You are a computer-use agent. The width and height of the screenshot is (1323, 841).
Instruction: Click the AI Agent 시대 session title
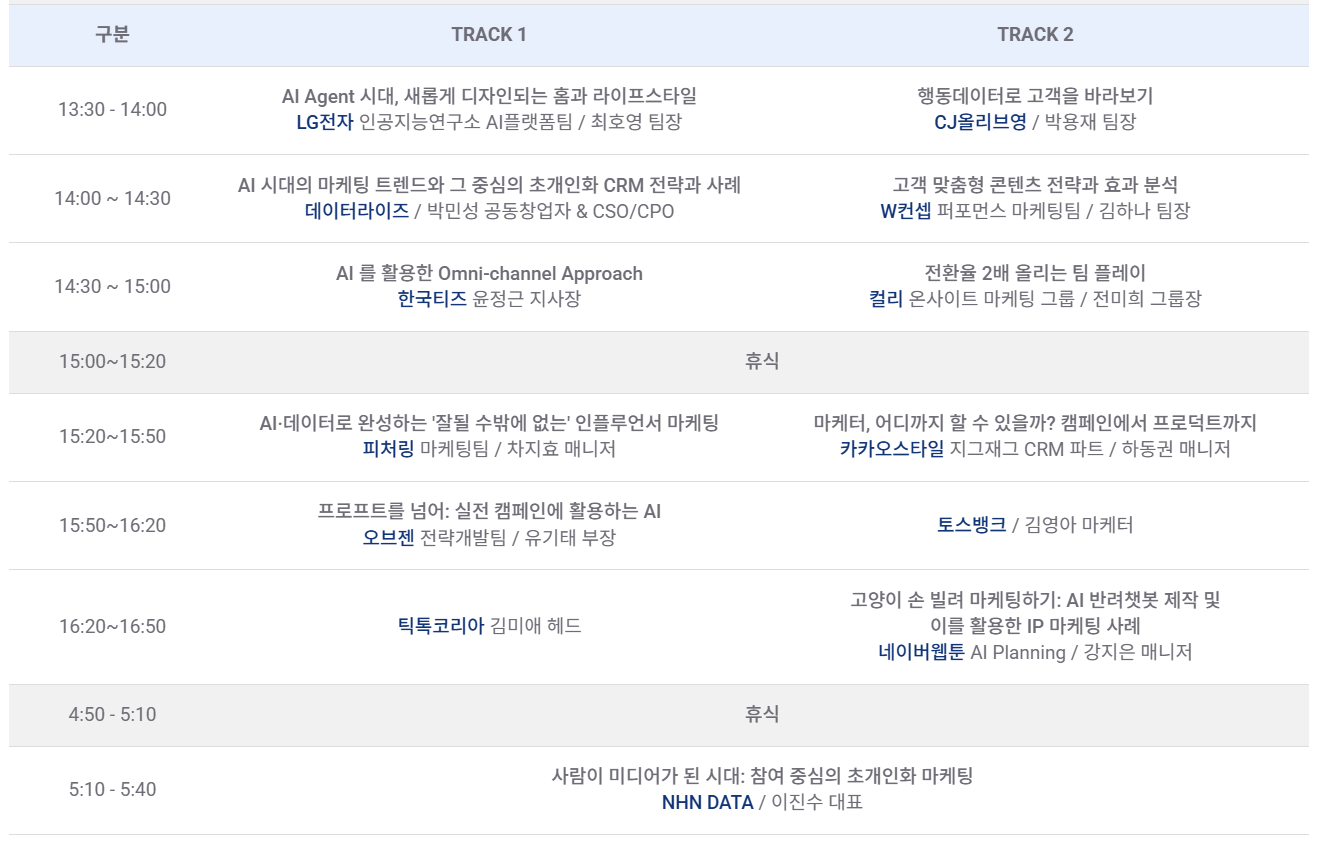(x=489, y=97)
